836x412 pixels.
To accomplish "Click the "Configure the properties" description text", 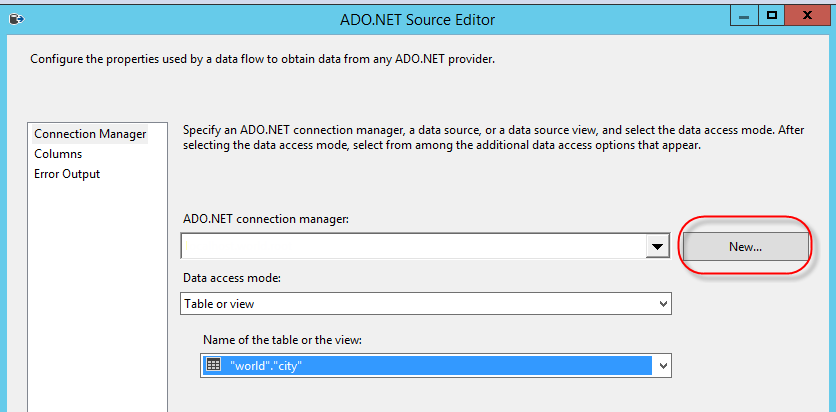I will (x=262, y=59).
